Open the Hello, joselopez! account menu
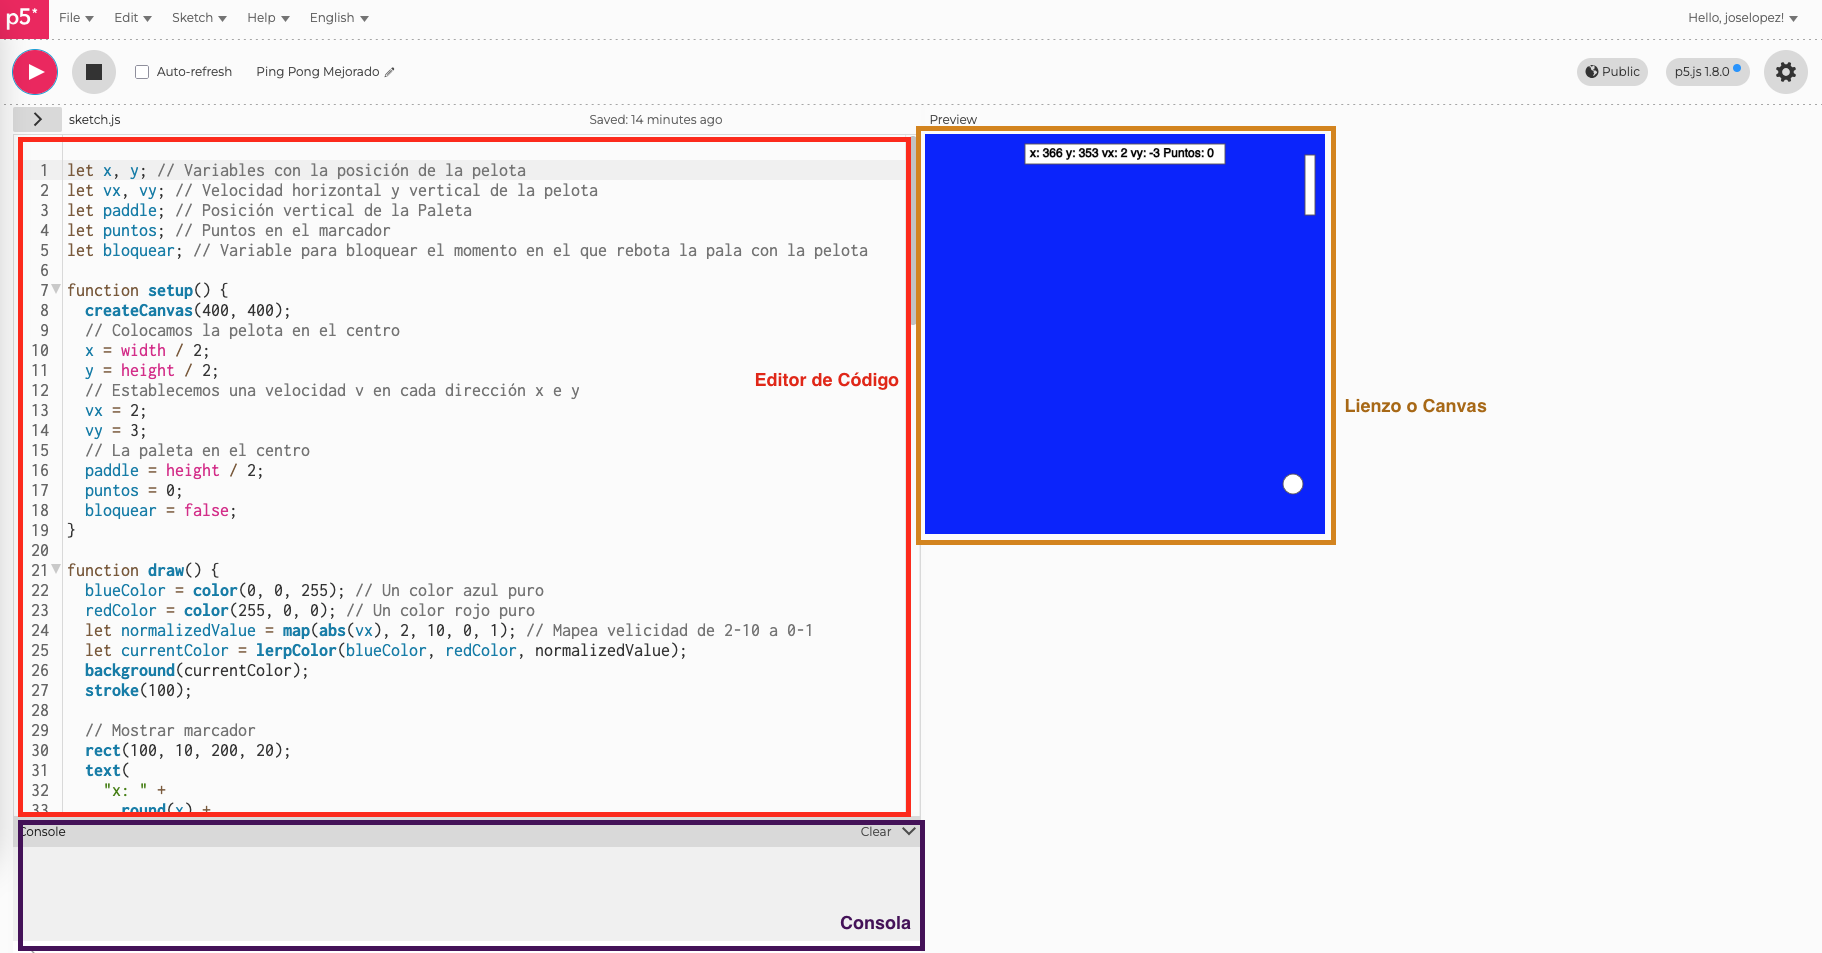Image resolution: width=1822 pixels, height=953 pixels. coord(1742,18)
